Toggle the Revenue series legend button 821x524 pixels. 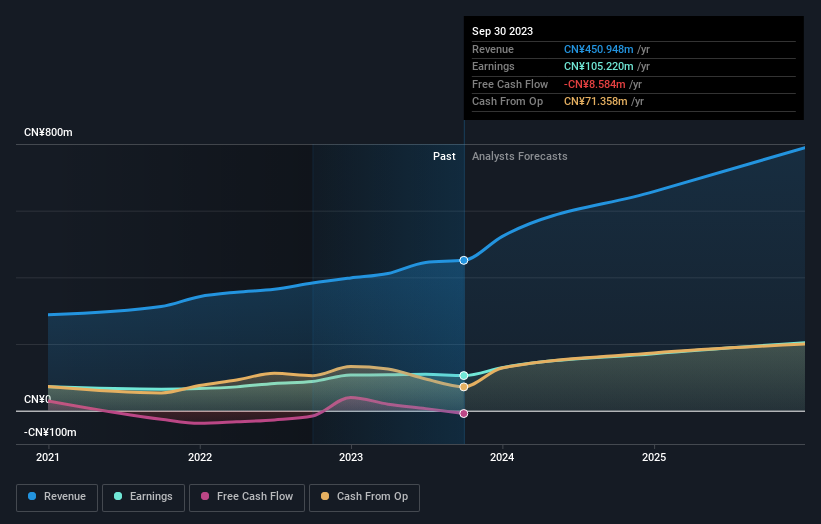57,497
